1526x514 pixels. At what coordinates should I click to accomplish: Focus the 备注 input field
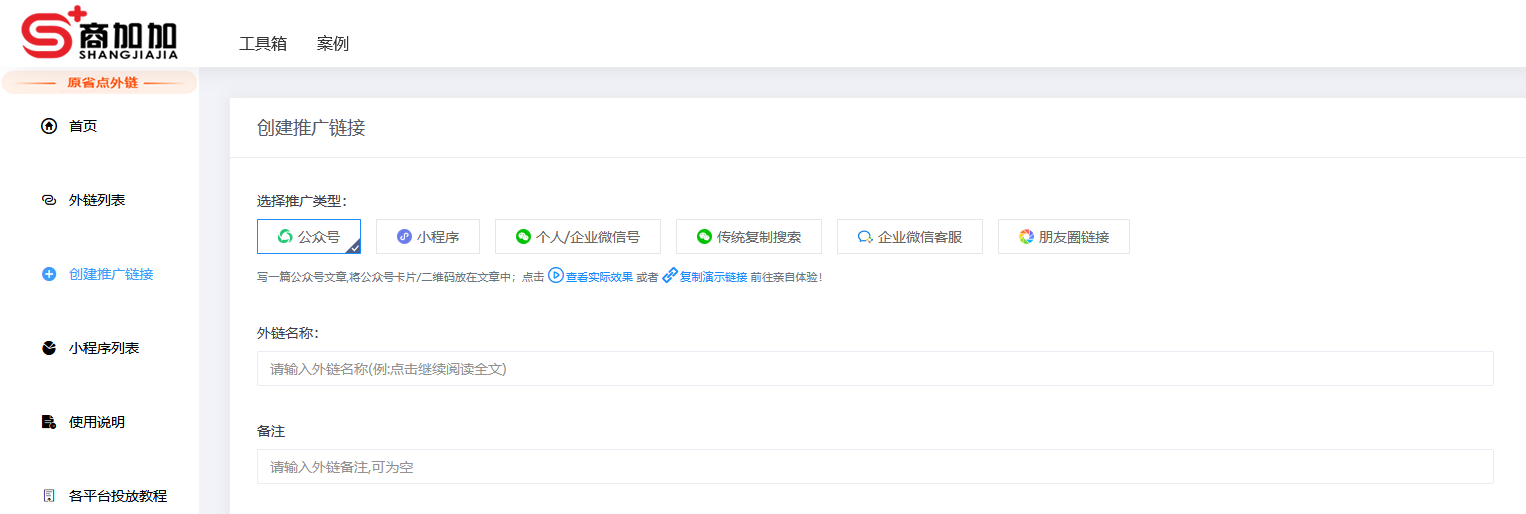pyautogui.click(x=874, y=467)
